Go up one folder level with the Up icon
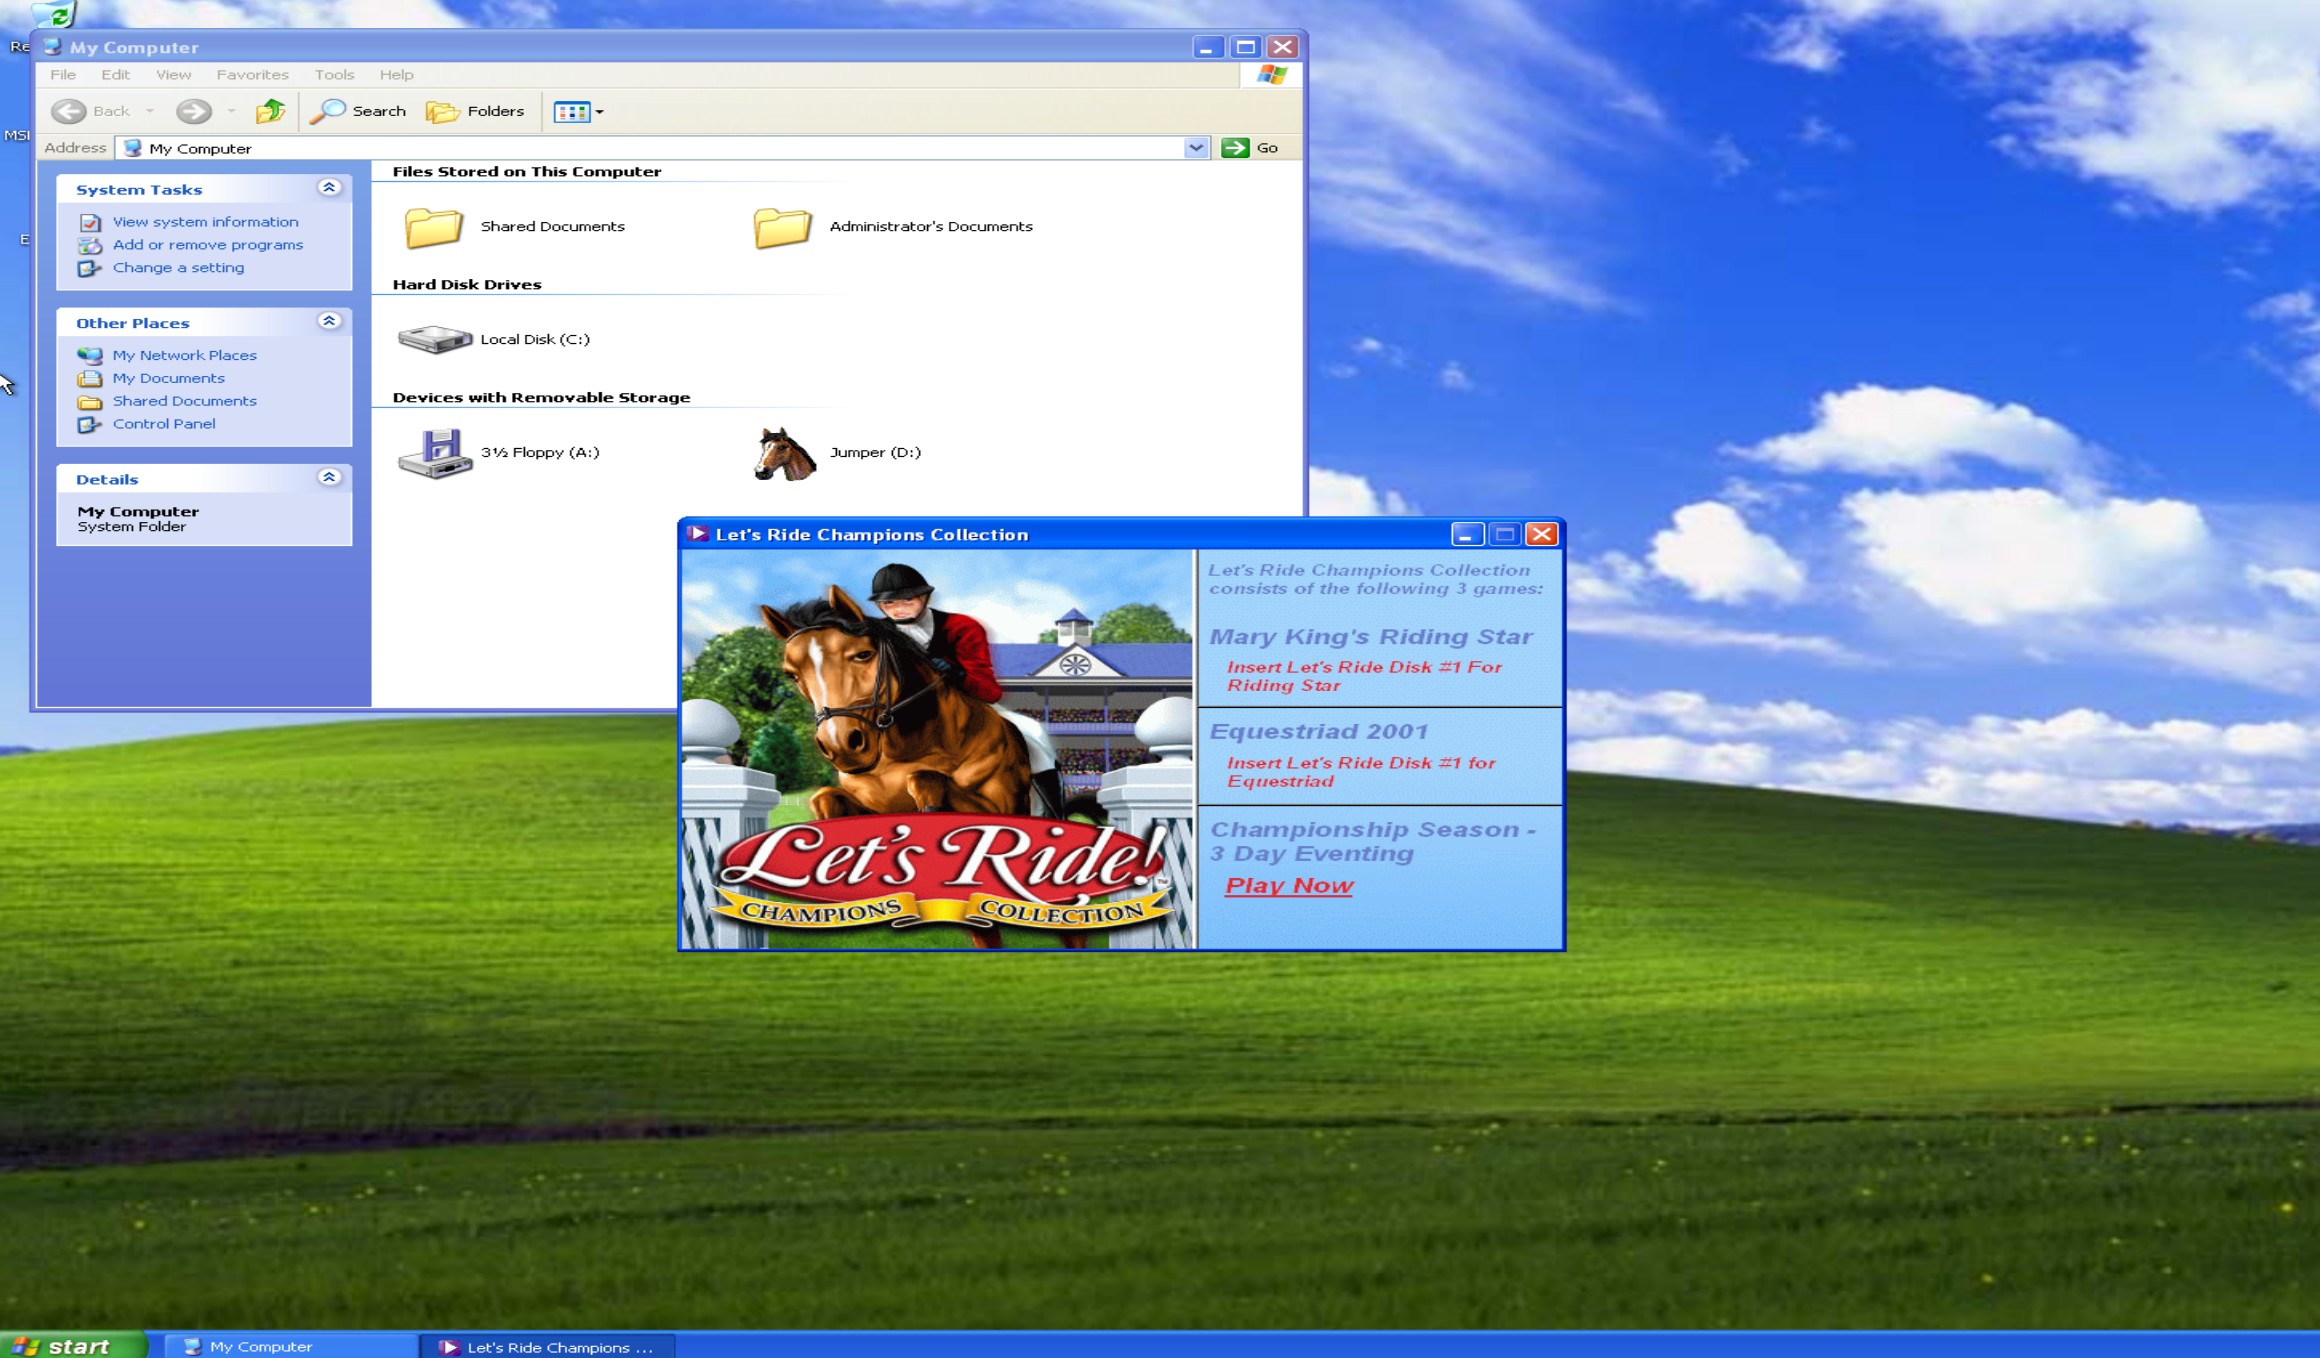 coord(270,111)
